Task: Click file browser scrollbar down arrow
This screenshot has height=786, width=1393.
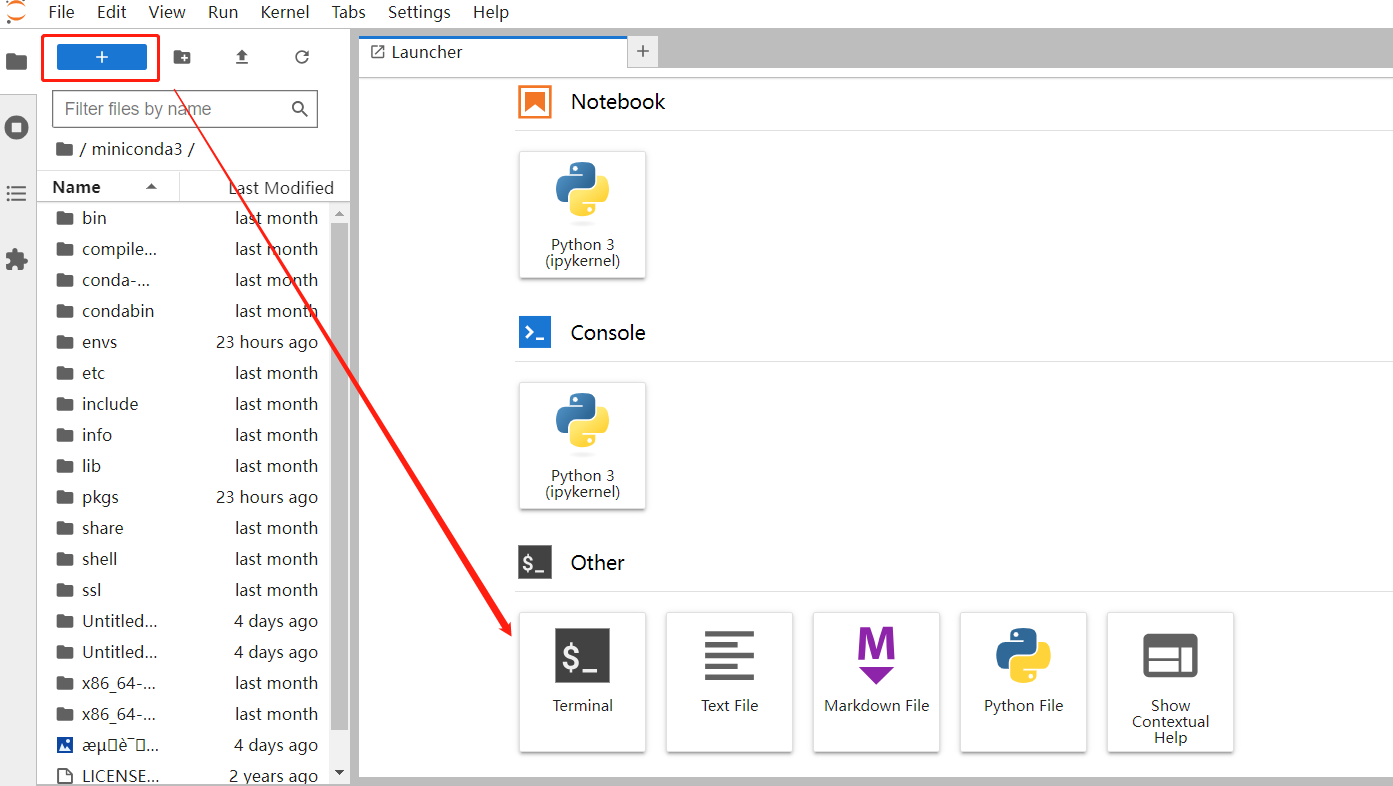Action: click(339, 772)
